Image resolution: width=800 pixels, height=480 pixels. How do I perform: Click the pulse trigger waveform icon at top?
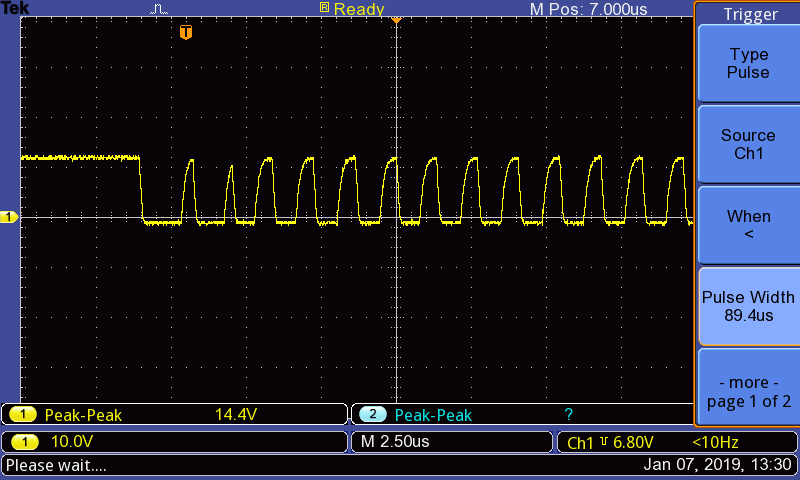pyautogui.click(x=159, y=9)
